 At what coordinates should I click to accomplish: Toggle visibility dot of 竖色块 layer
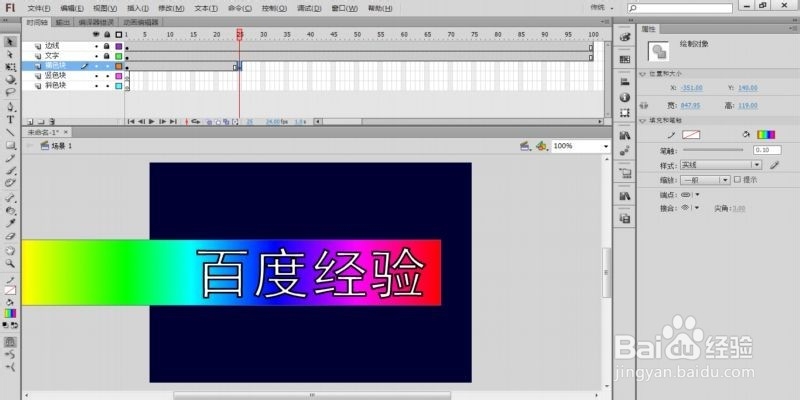pos(96,76)
